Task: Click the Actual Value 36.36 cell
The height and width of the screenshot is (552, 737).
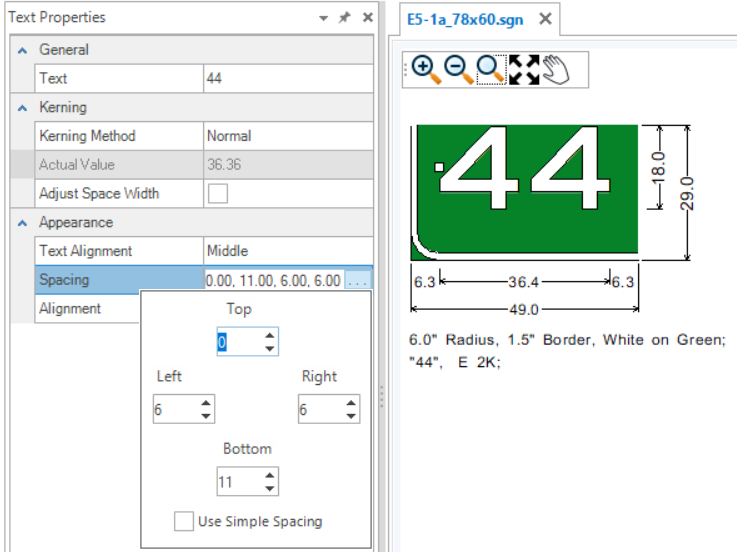Action: 288,165
